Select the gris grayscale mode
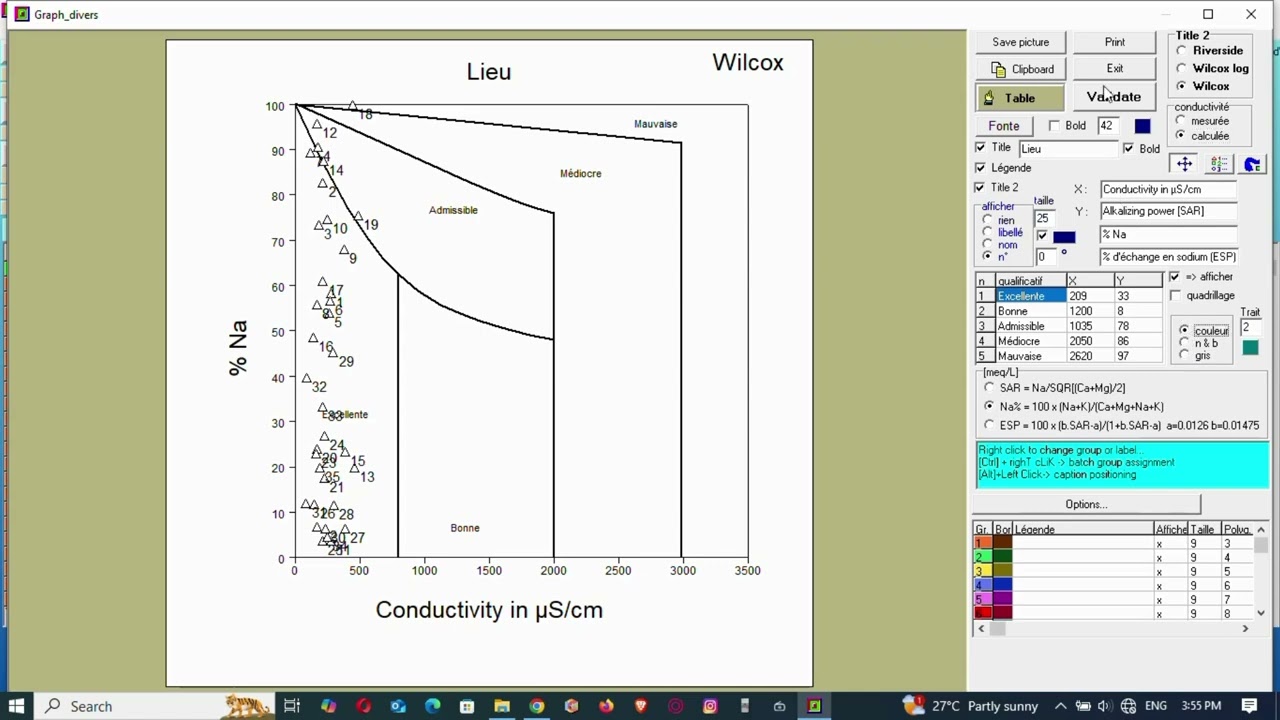The width and height of the screenshot is (1280, 720). (x=1185, y=355)
